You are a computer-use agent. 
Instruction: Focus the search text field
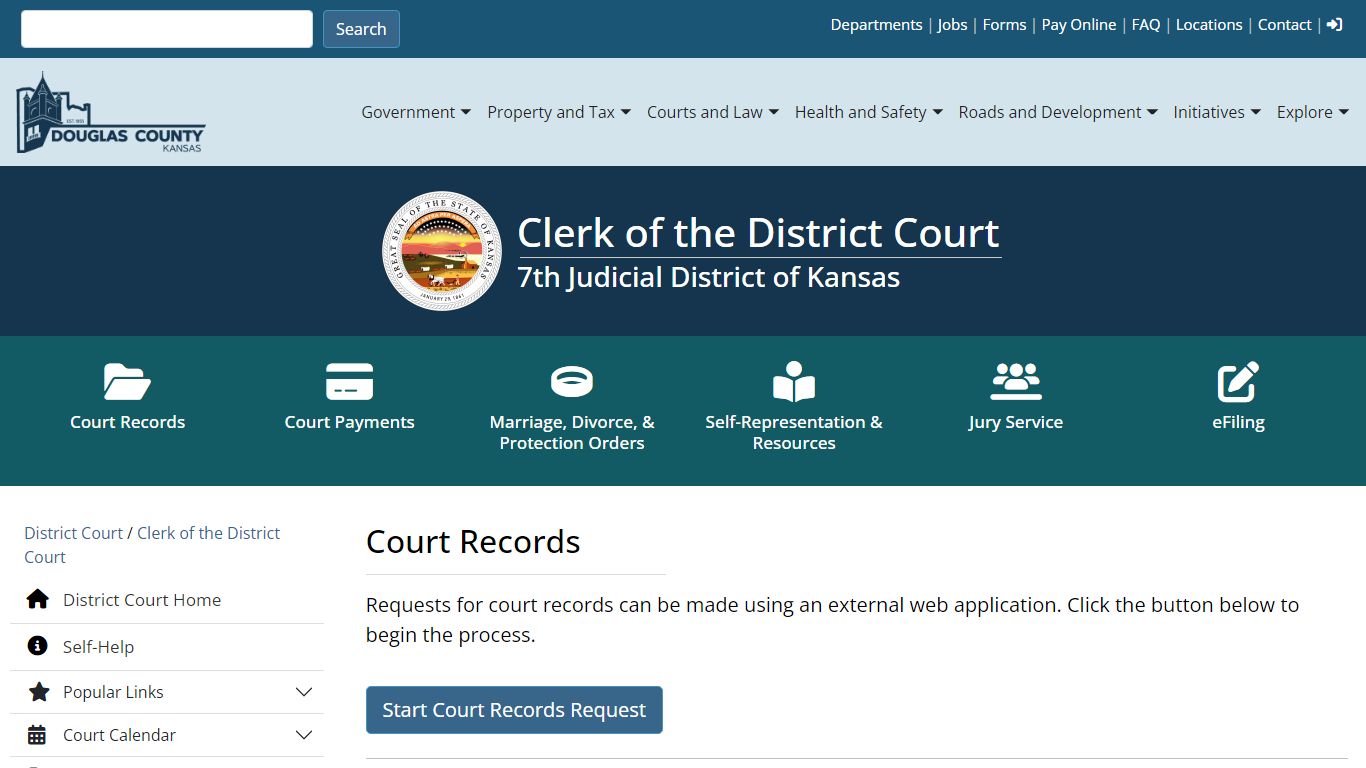pyautogui.click(x=167, y=29)
